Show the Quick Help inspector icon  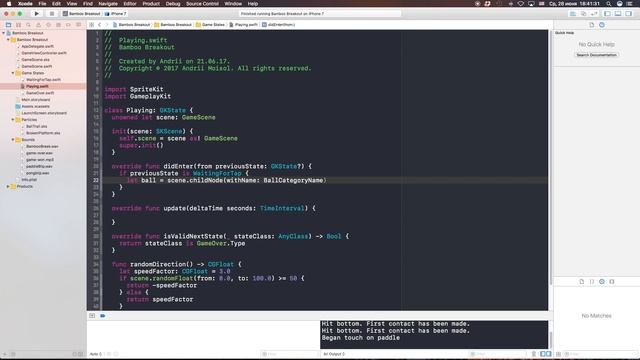click(x=602, y=25)
